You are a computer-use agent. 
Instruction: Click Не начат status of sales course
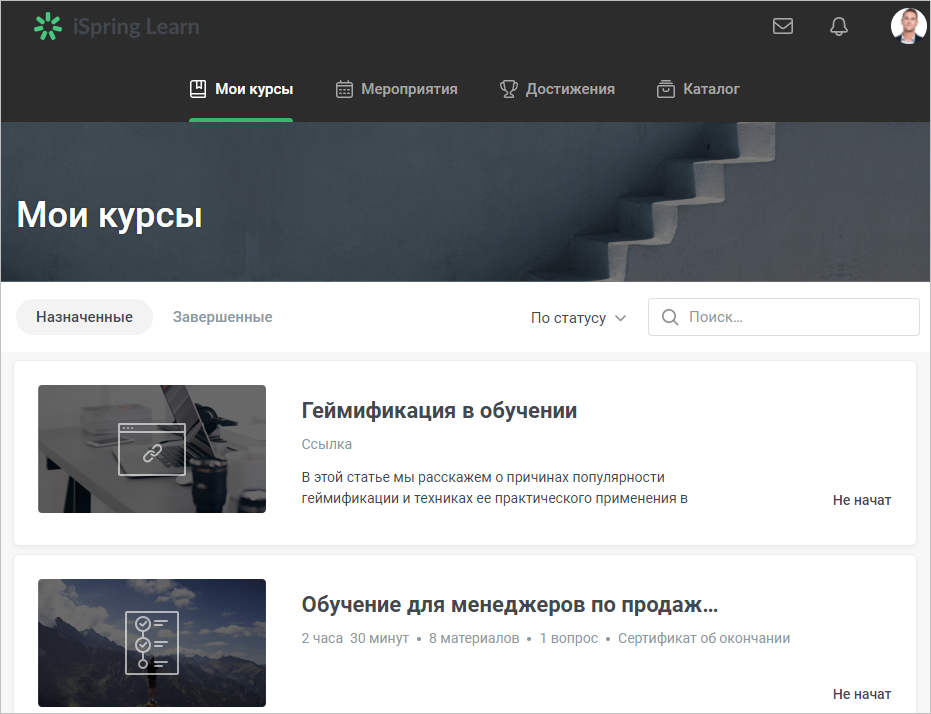[862, 694]
